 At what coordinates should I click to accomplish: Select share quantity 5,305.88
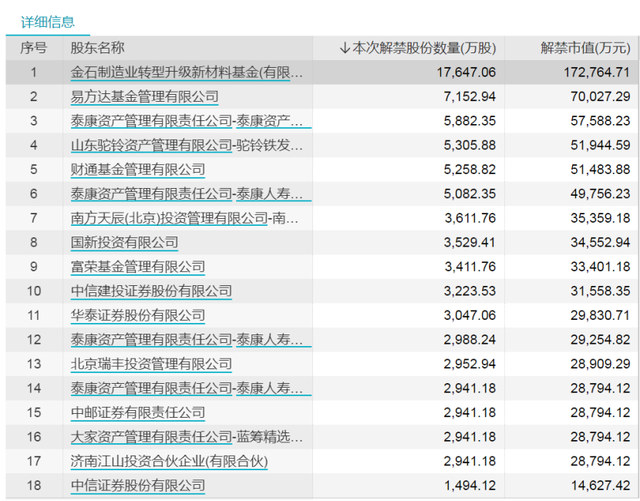pyautogui.click(x=470, y=145)
